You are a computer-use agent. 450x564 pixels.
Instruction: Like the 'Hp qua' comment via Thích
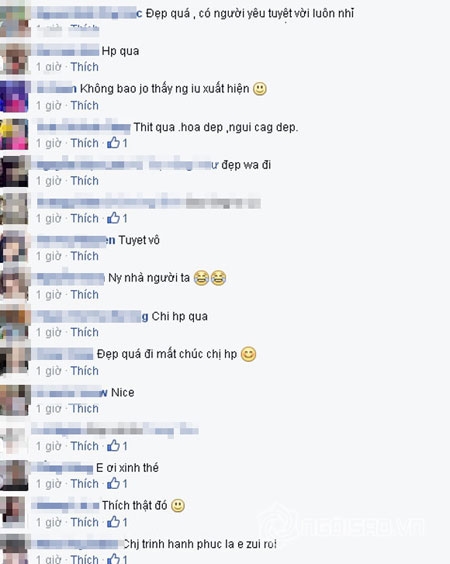tap(85, 67)
